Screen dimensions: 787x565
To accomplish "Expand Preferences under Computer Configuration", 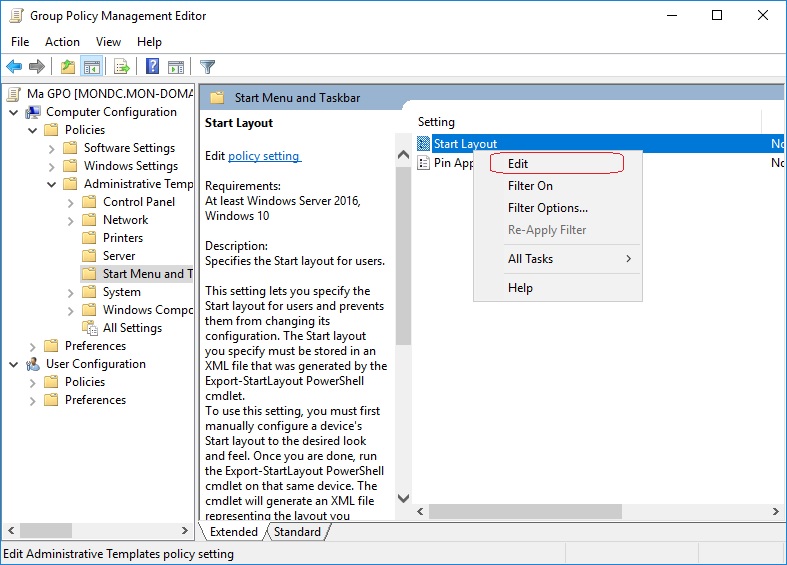I will tap(33, 347).
